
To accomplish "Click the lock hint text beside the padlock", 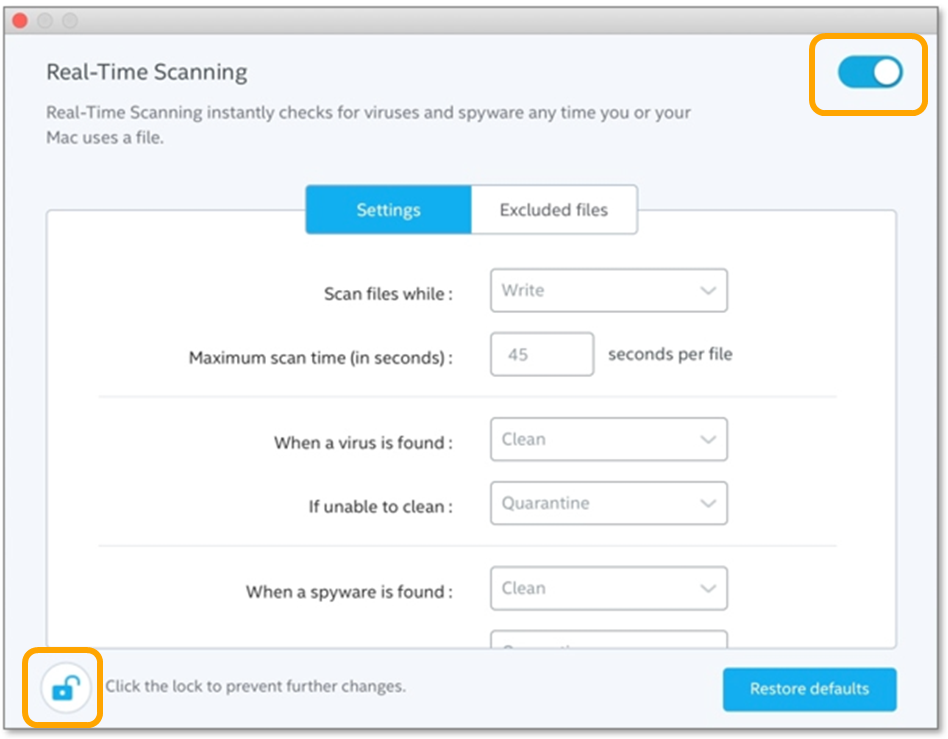I will (255, 686).
